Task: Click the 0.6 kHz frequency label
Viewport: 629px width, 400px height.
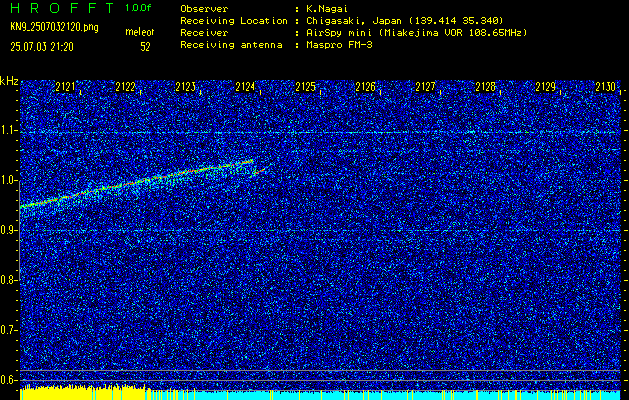Action: 8,380
